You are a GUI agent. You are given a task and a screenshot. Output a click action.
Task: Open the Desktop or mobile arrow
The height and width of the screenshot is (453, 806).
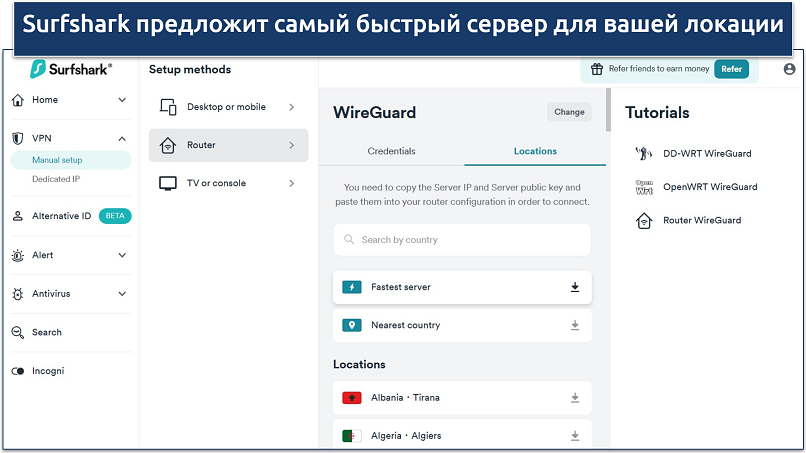click(292, 107)
